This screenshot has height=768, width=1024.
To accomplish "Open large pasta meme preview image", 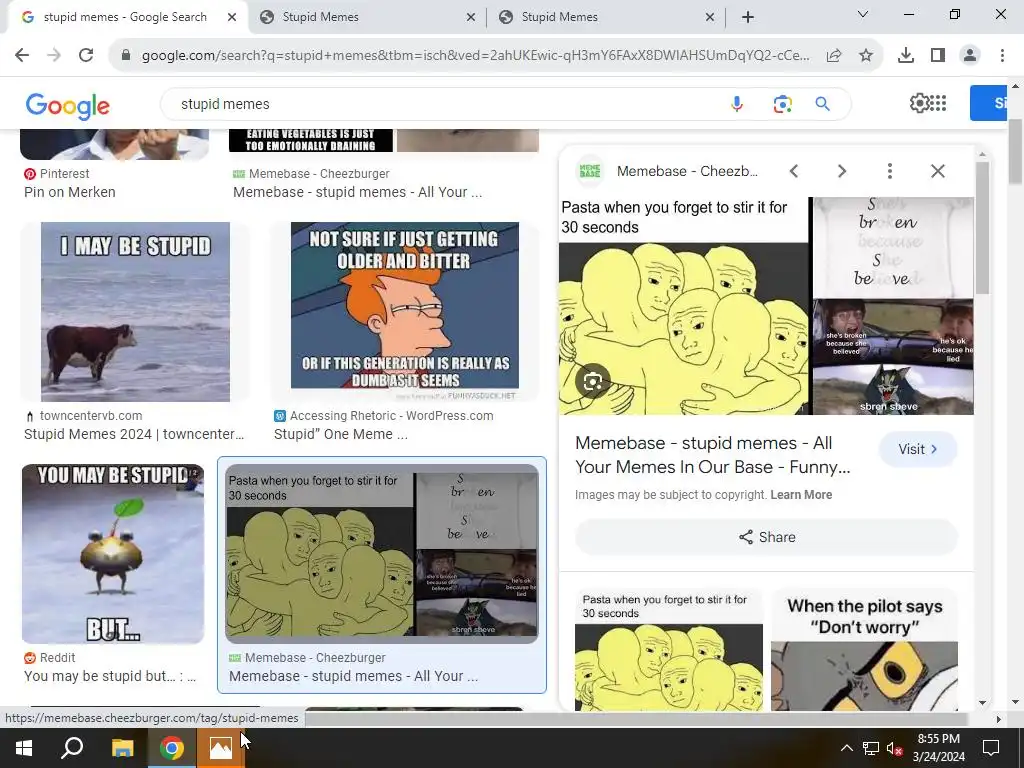I will pyautogui.click(x=766, y=306).
